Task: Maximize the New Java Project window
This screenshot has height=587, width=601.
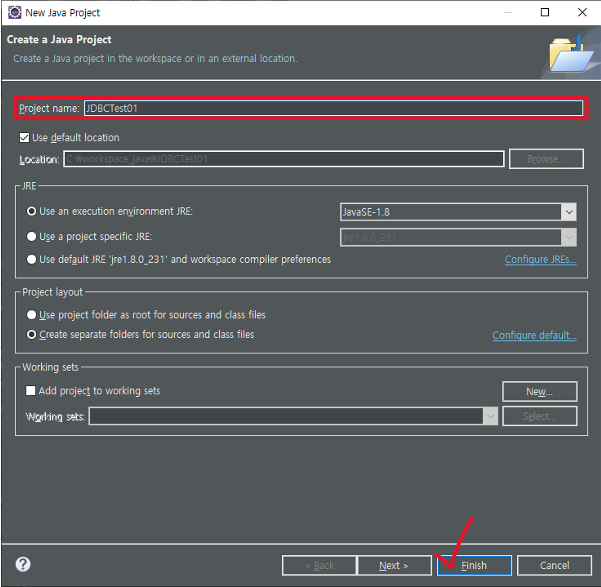Action: tap(545, 13)
